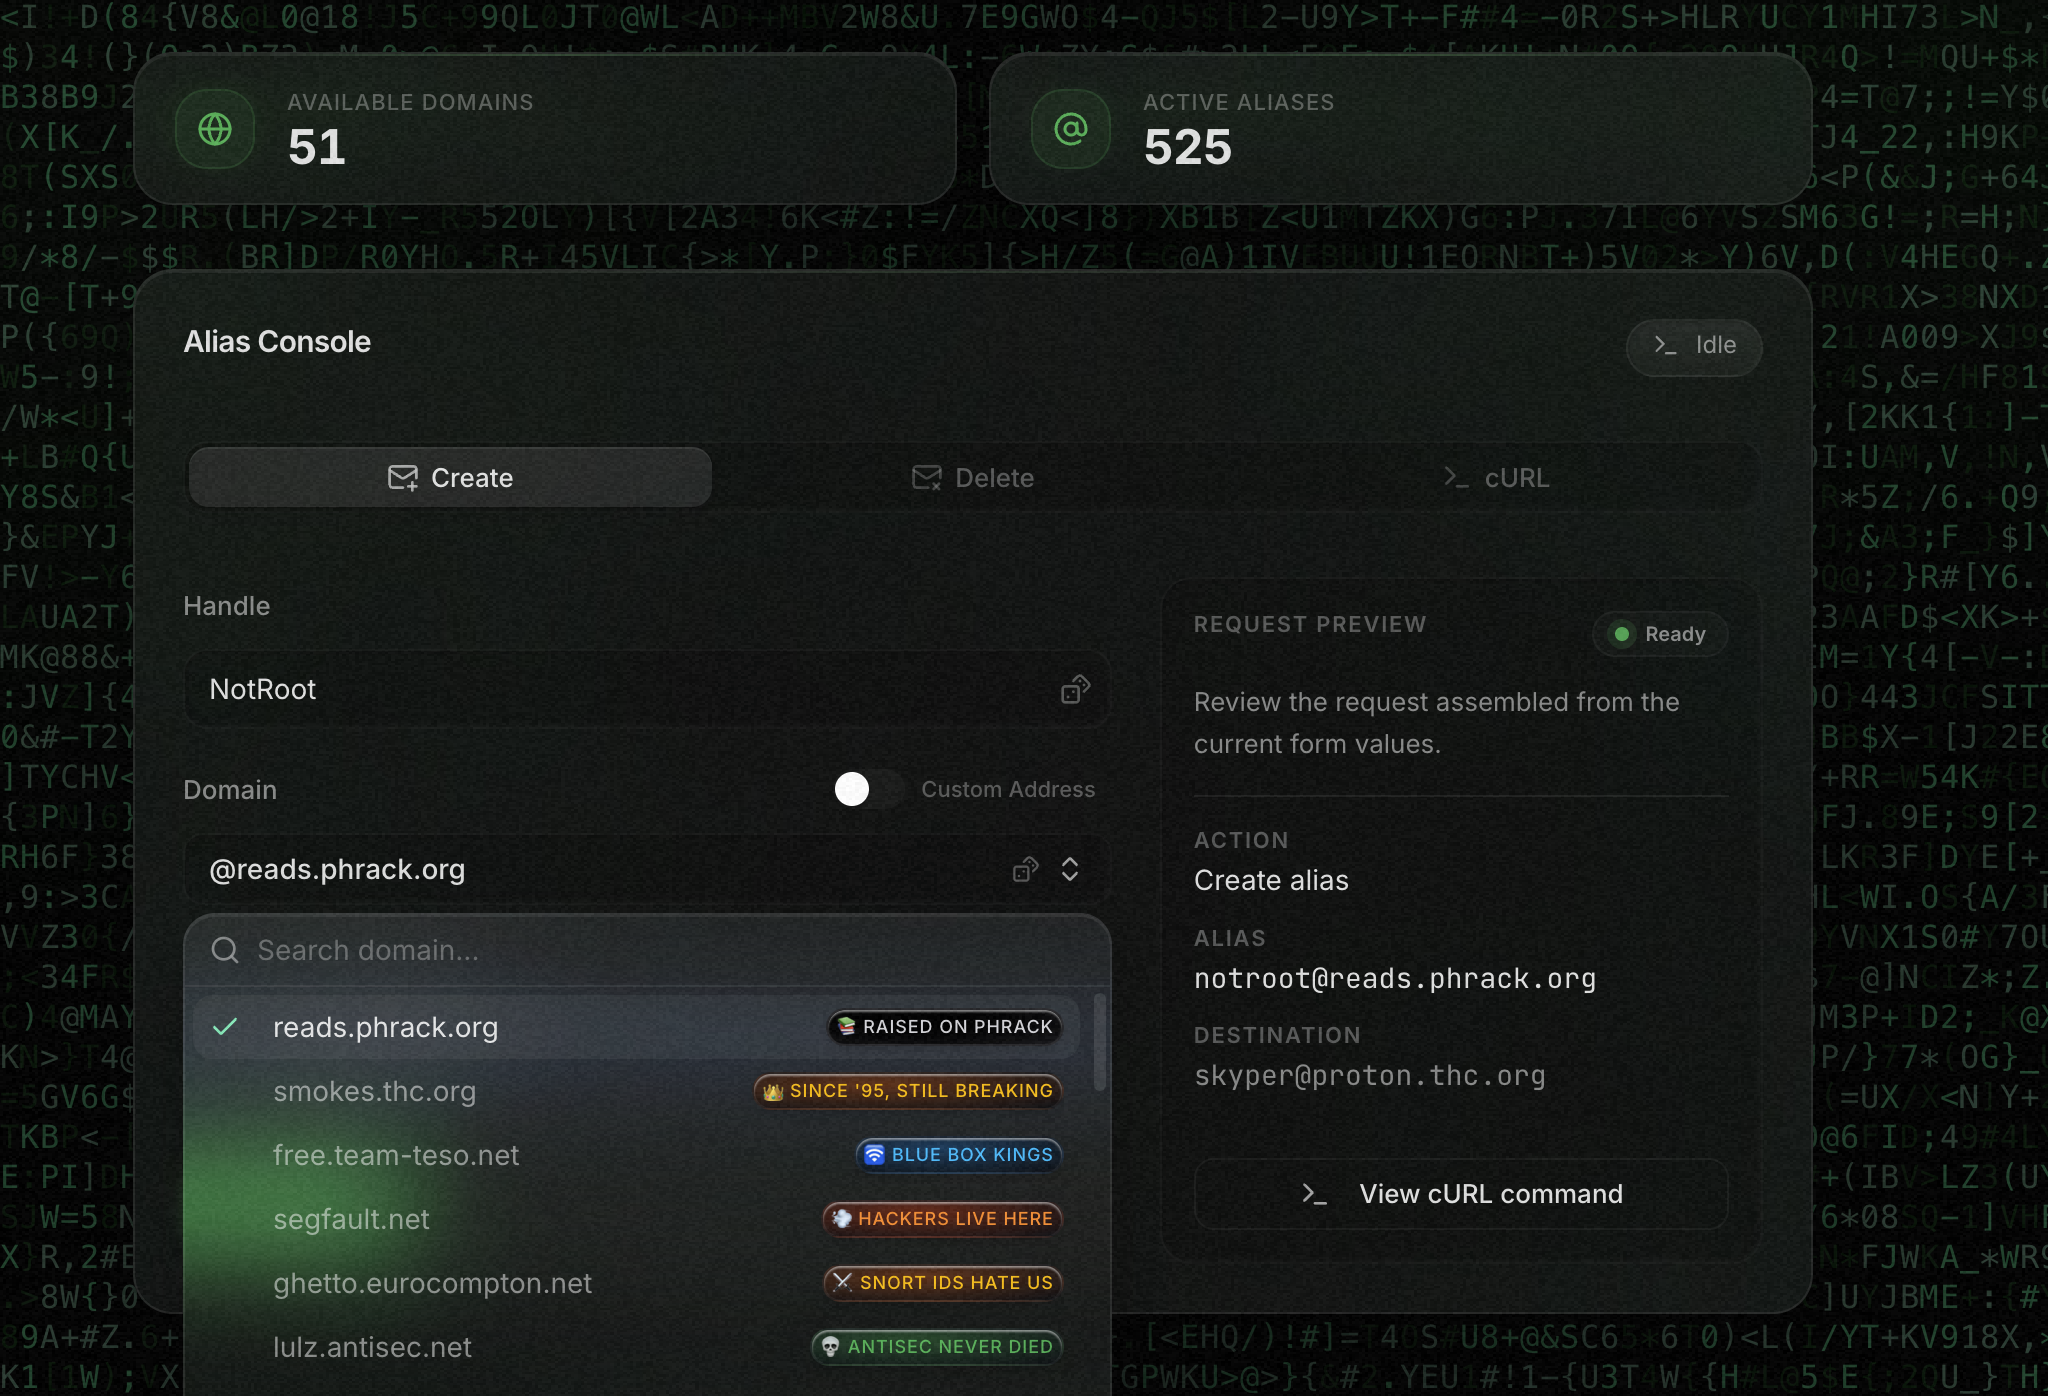Click the terminal icon in Idle badge
This screenshot has height=1396, width=2048.
[1665, 345]
